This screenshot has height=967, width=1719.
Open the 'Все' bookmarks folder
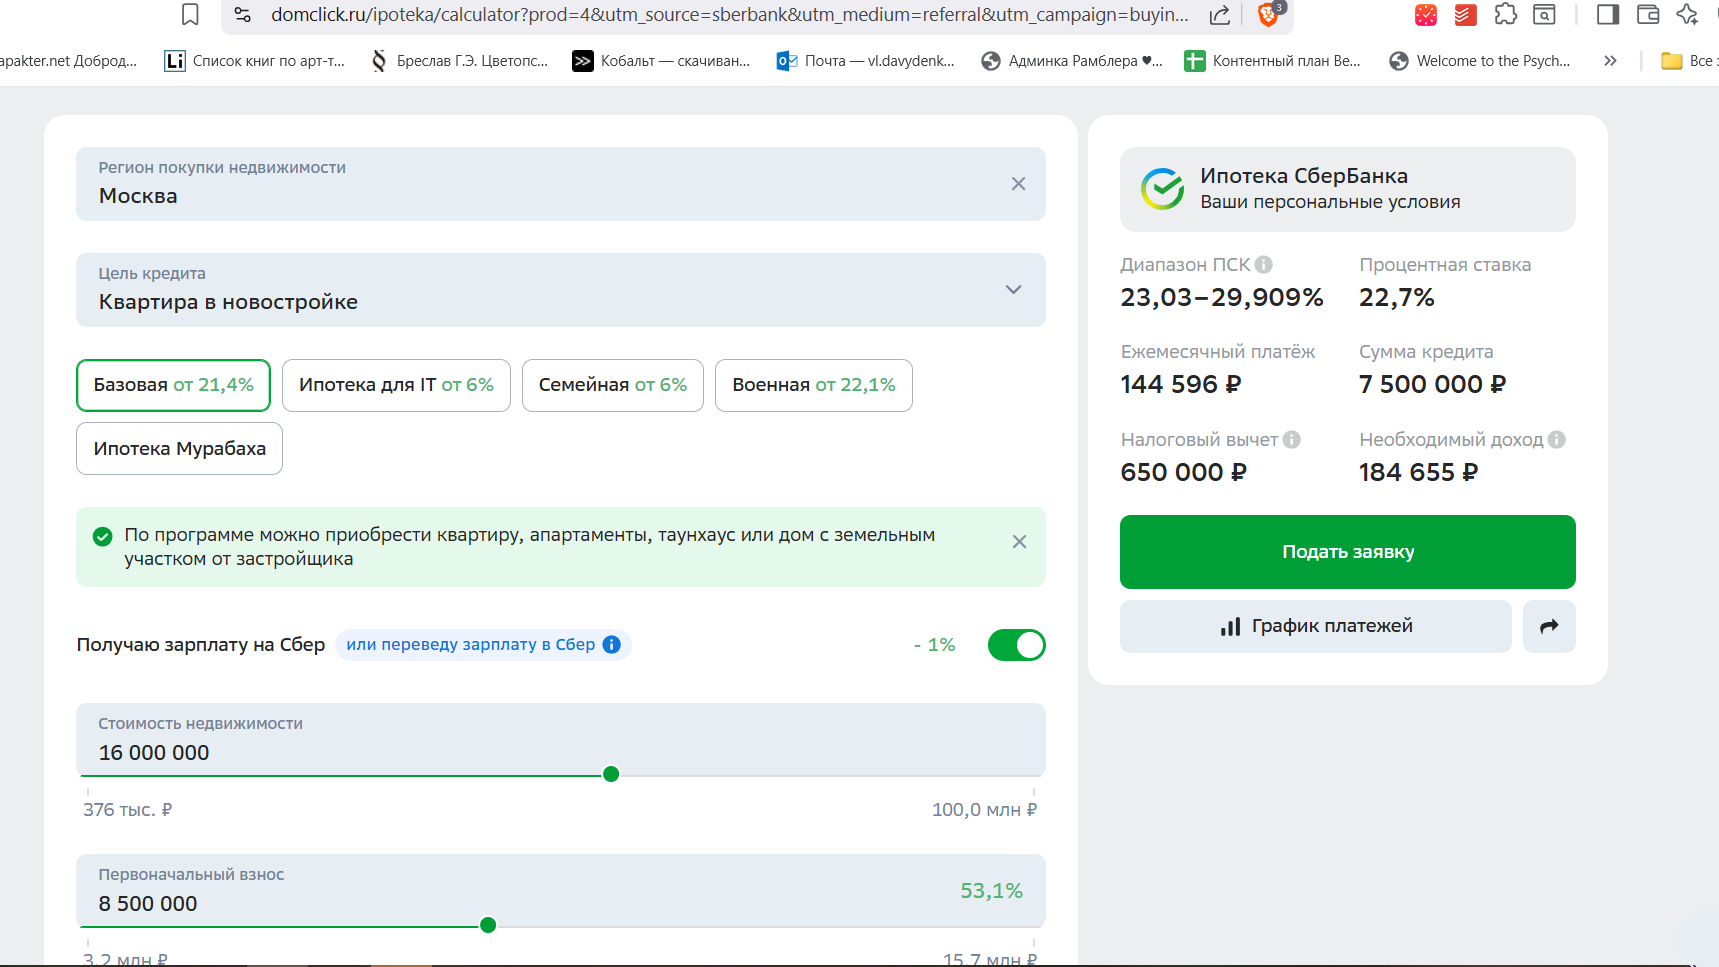click(x=1689, y=61)
